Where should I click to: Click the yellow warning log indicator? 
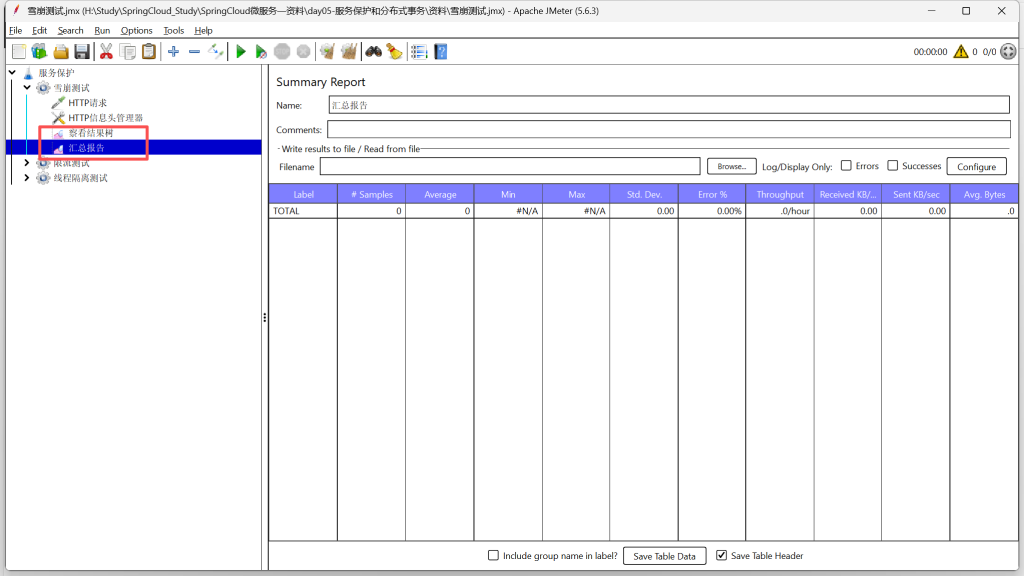click(x=960, y=52)
